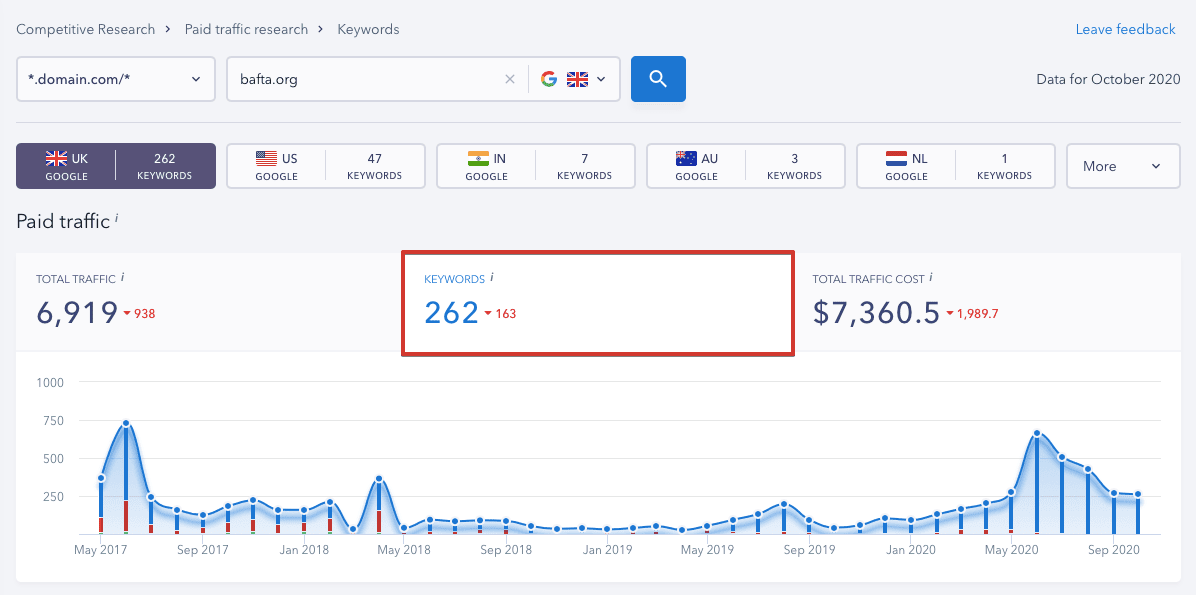
Task: Select the Total Traffic Cost metric card
Action: coord(988,302)
